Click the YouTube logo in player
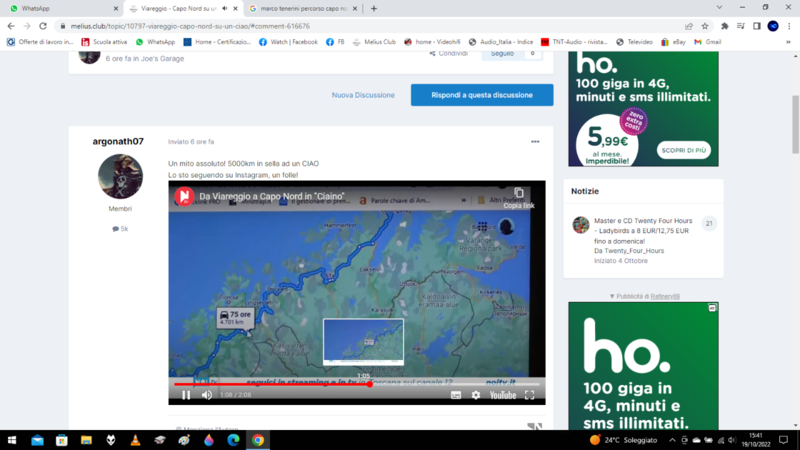 (502, 395)
